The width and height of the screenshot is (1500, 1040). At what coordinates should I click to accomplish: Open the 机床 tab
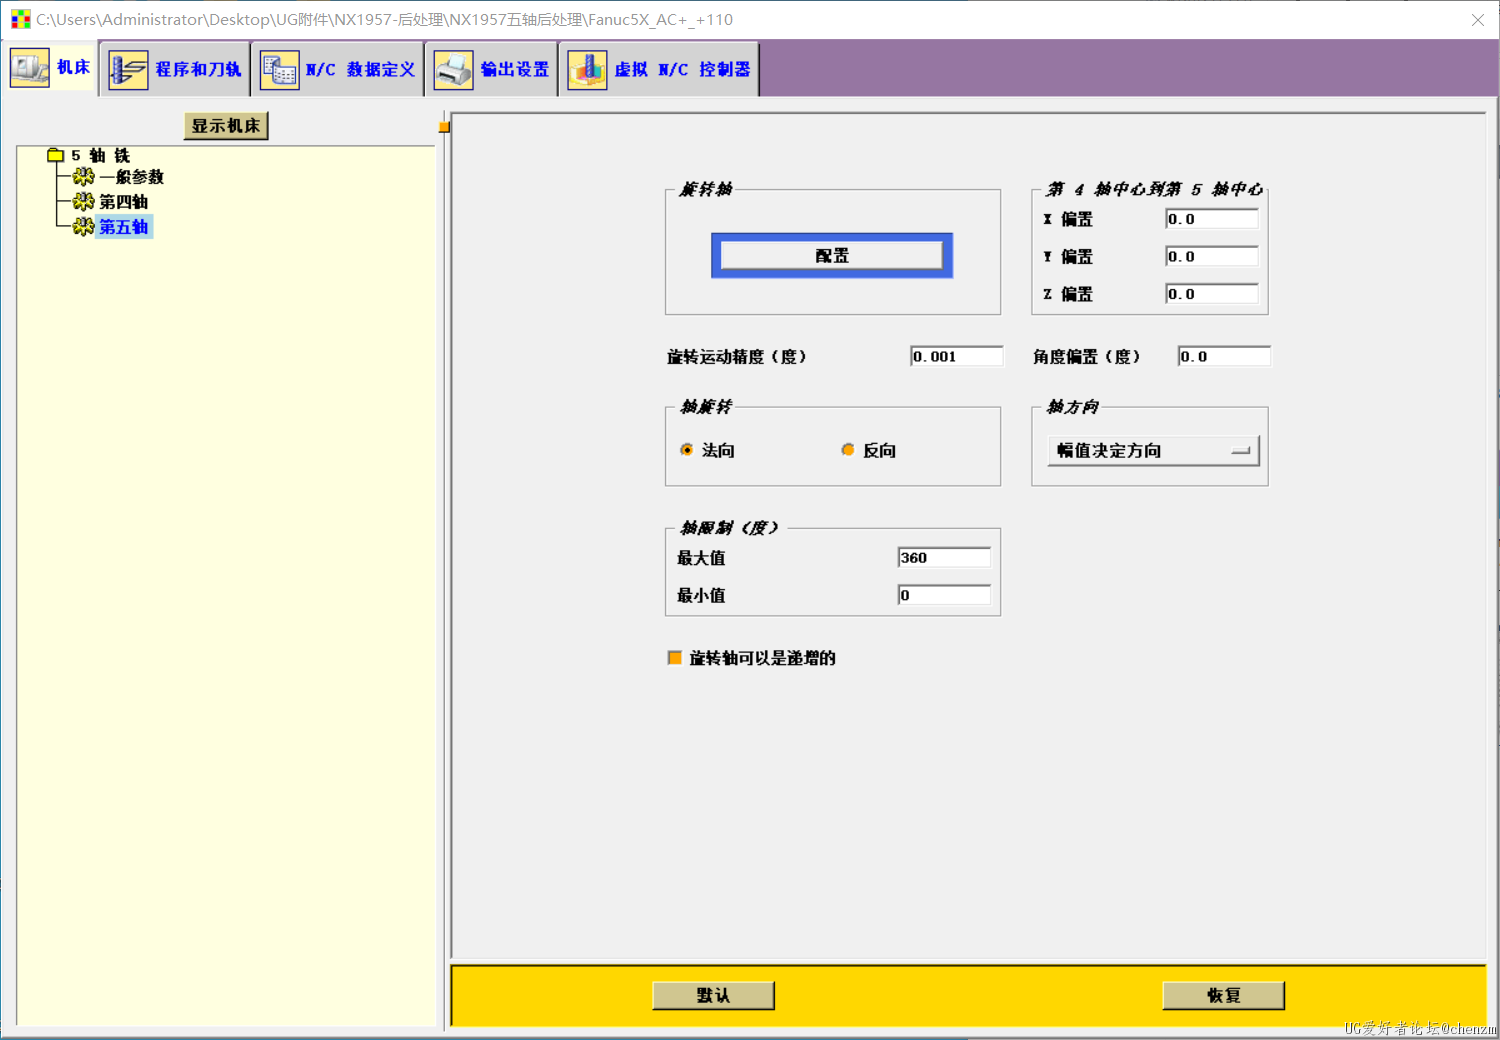52,68
